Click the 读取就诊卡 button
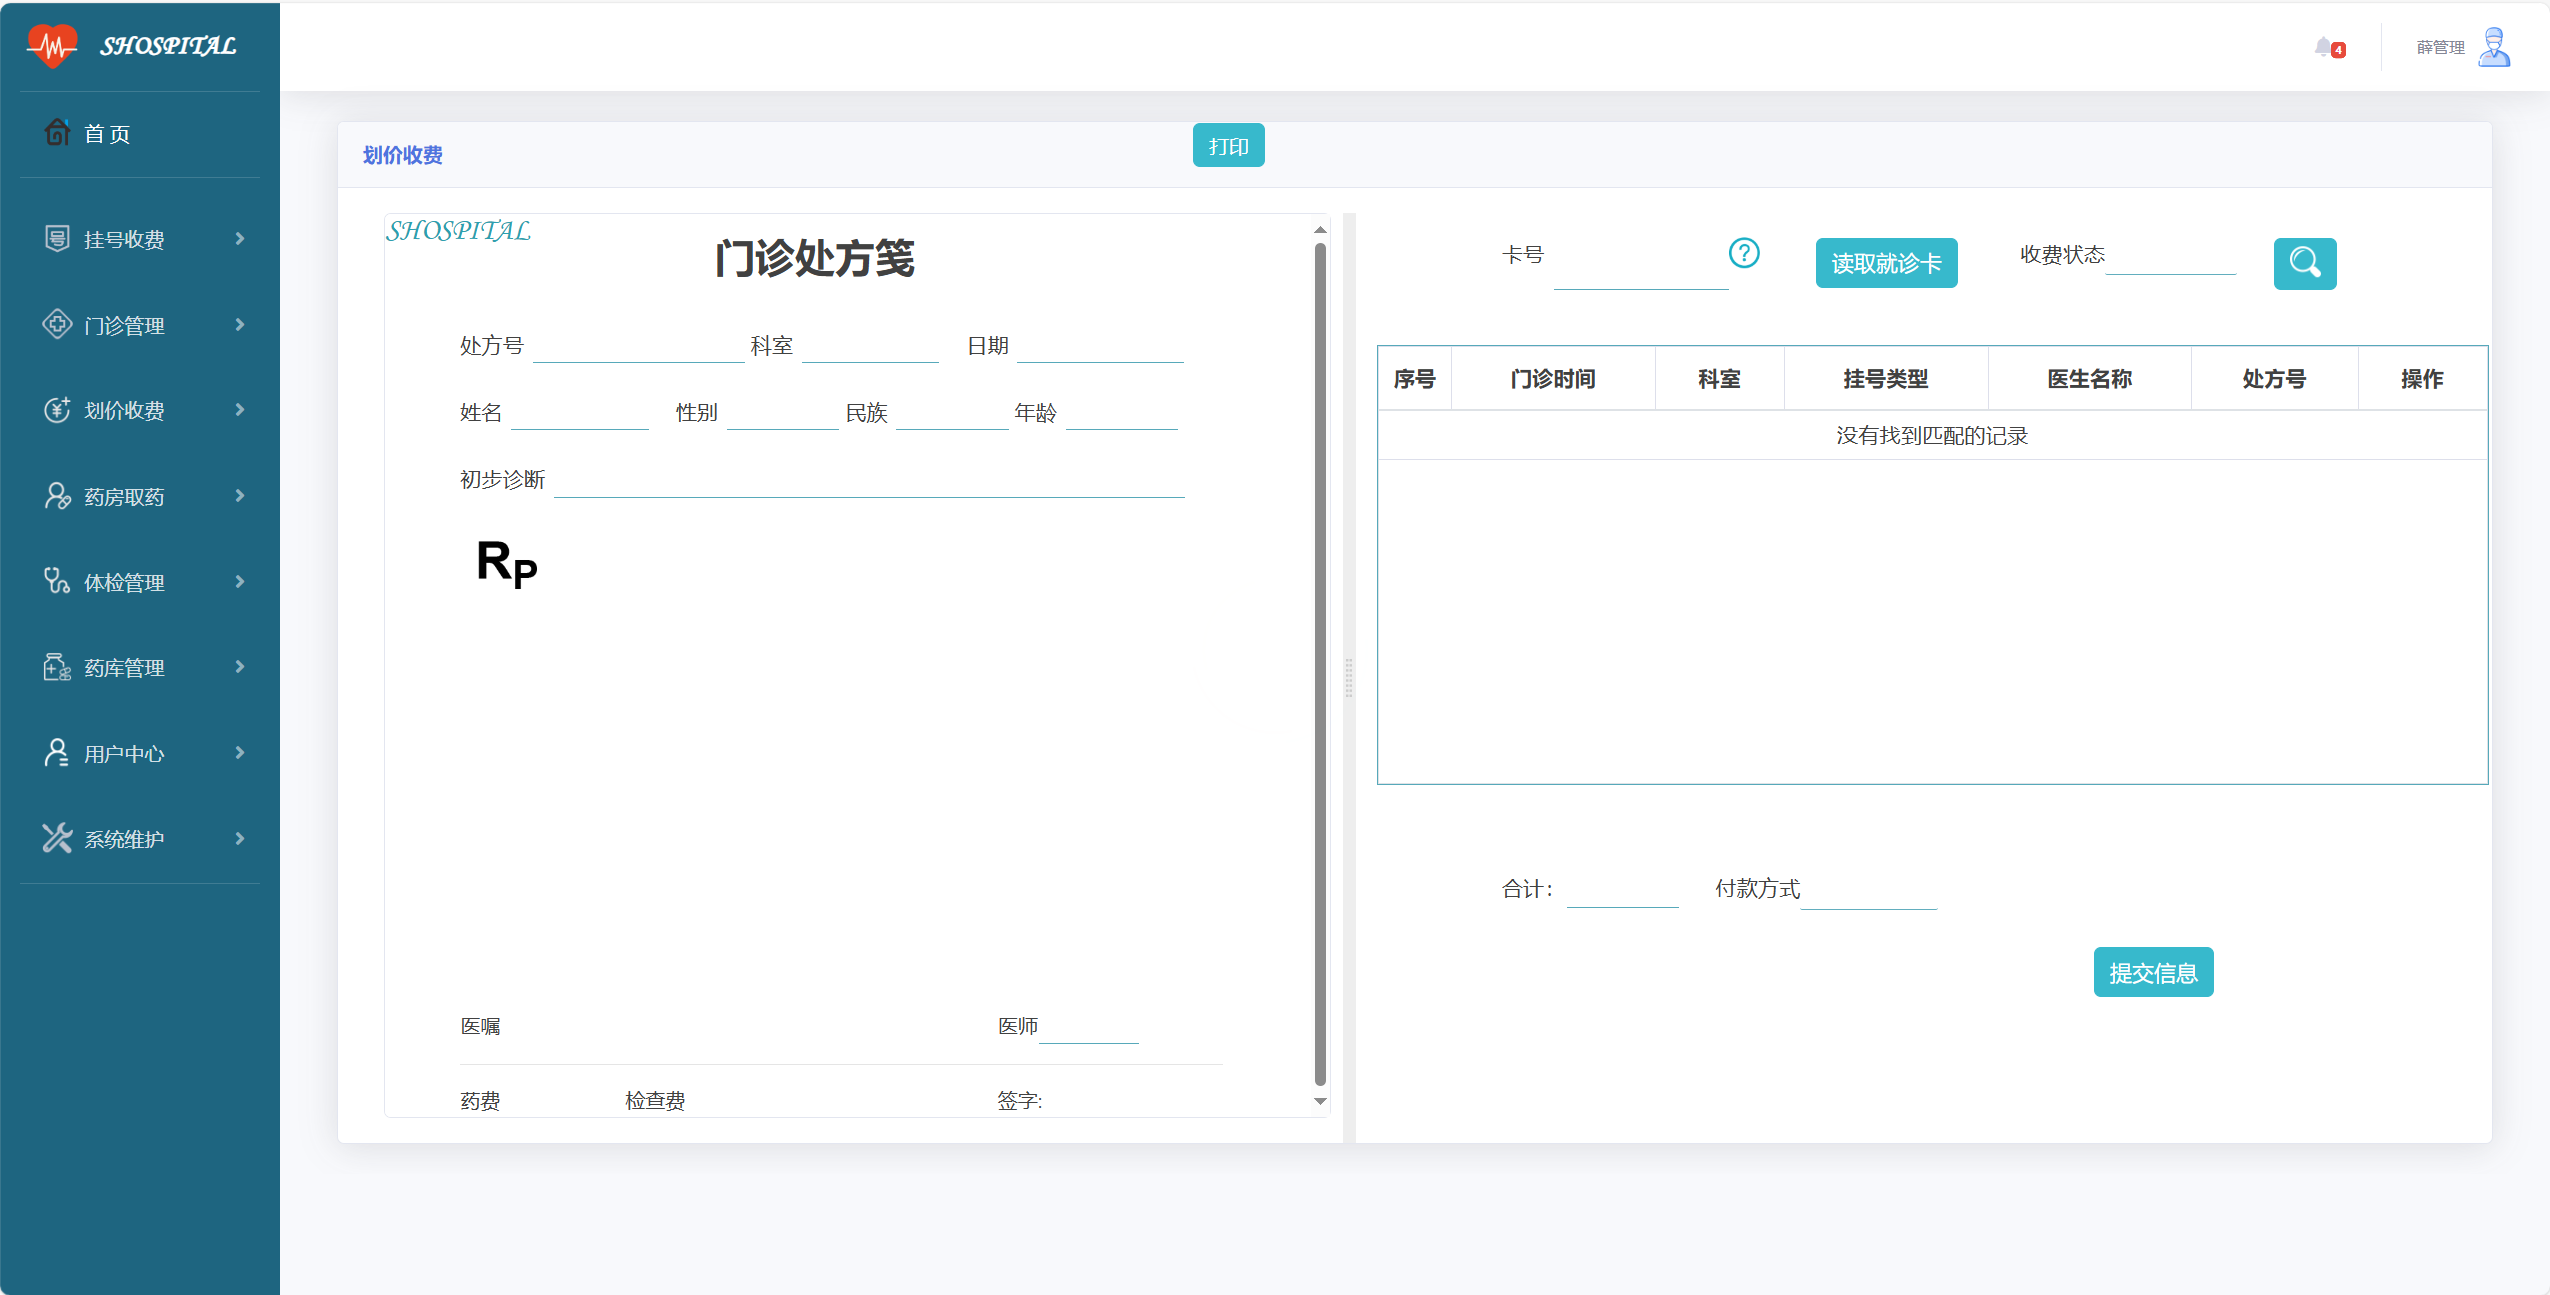The width and height of the screenshot is (2550, 1295). click(x=1886, y=263)
